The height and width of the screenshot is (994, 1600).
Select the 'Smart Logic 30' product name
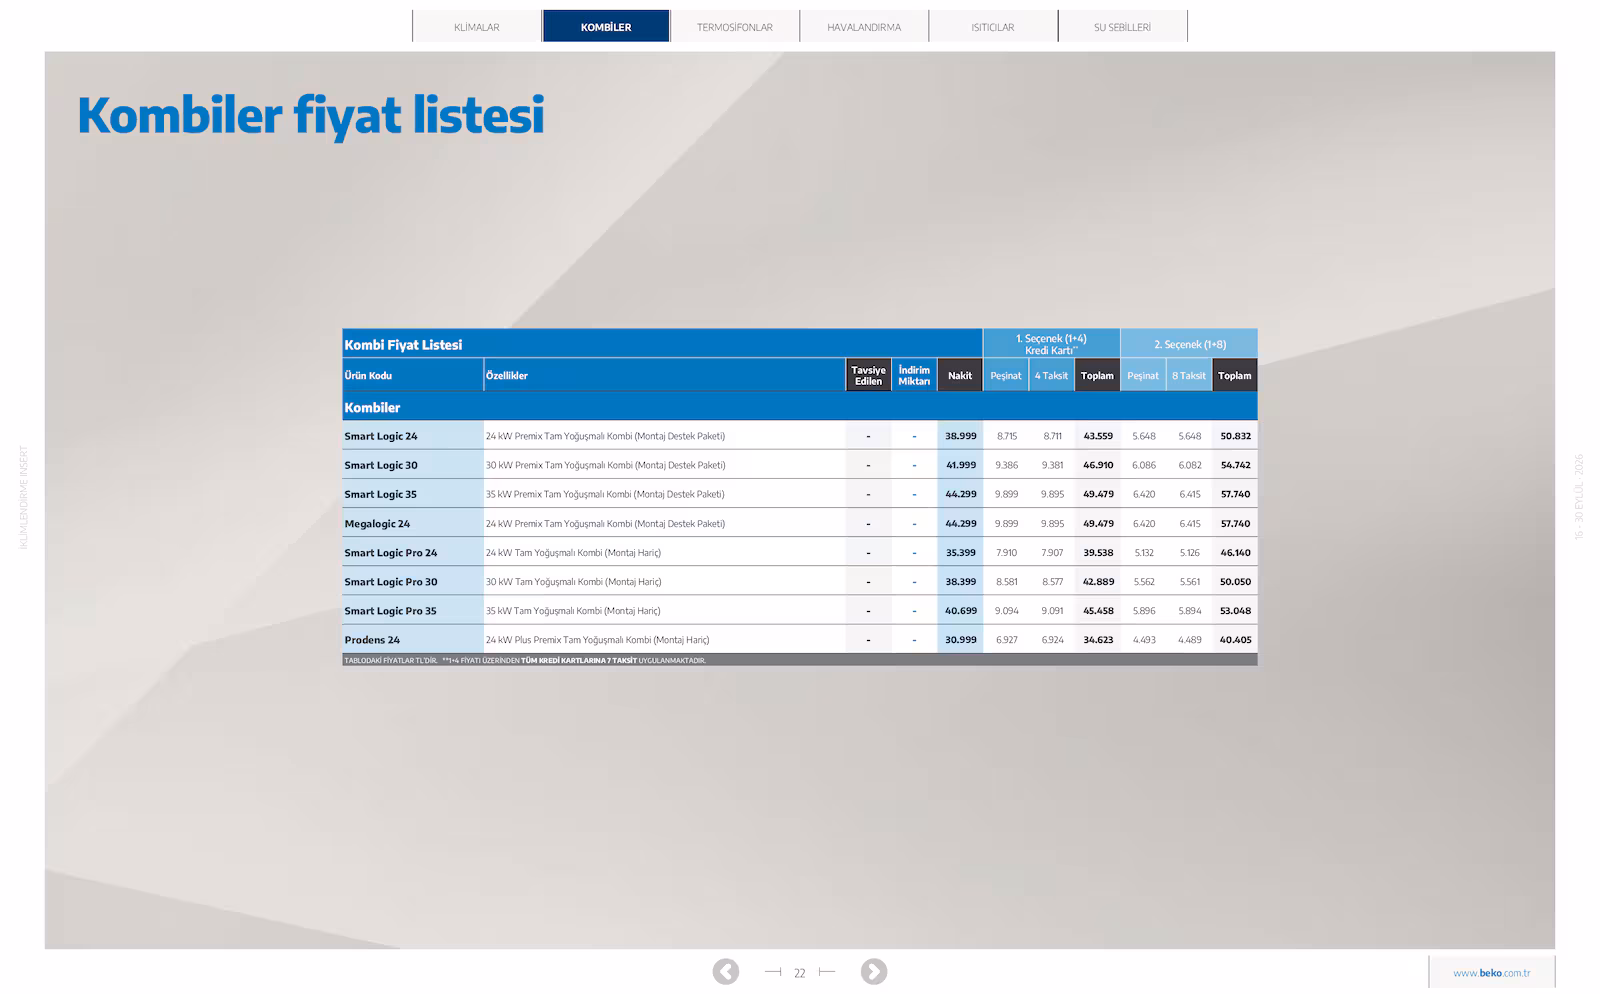click(x=381, y=465)
